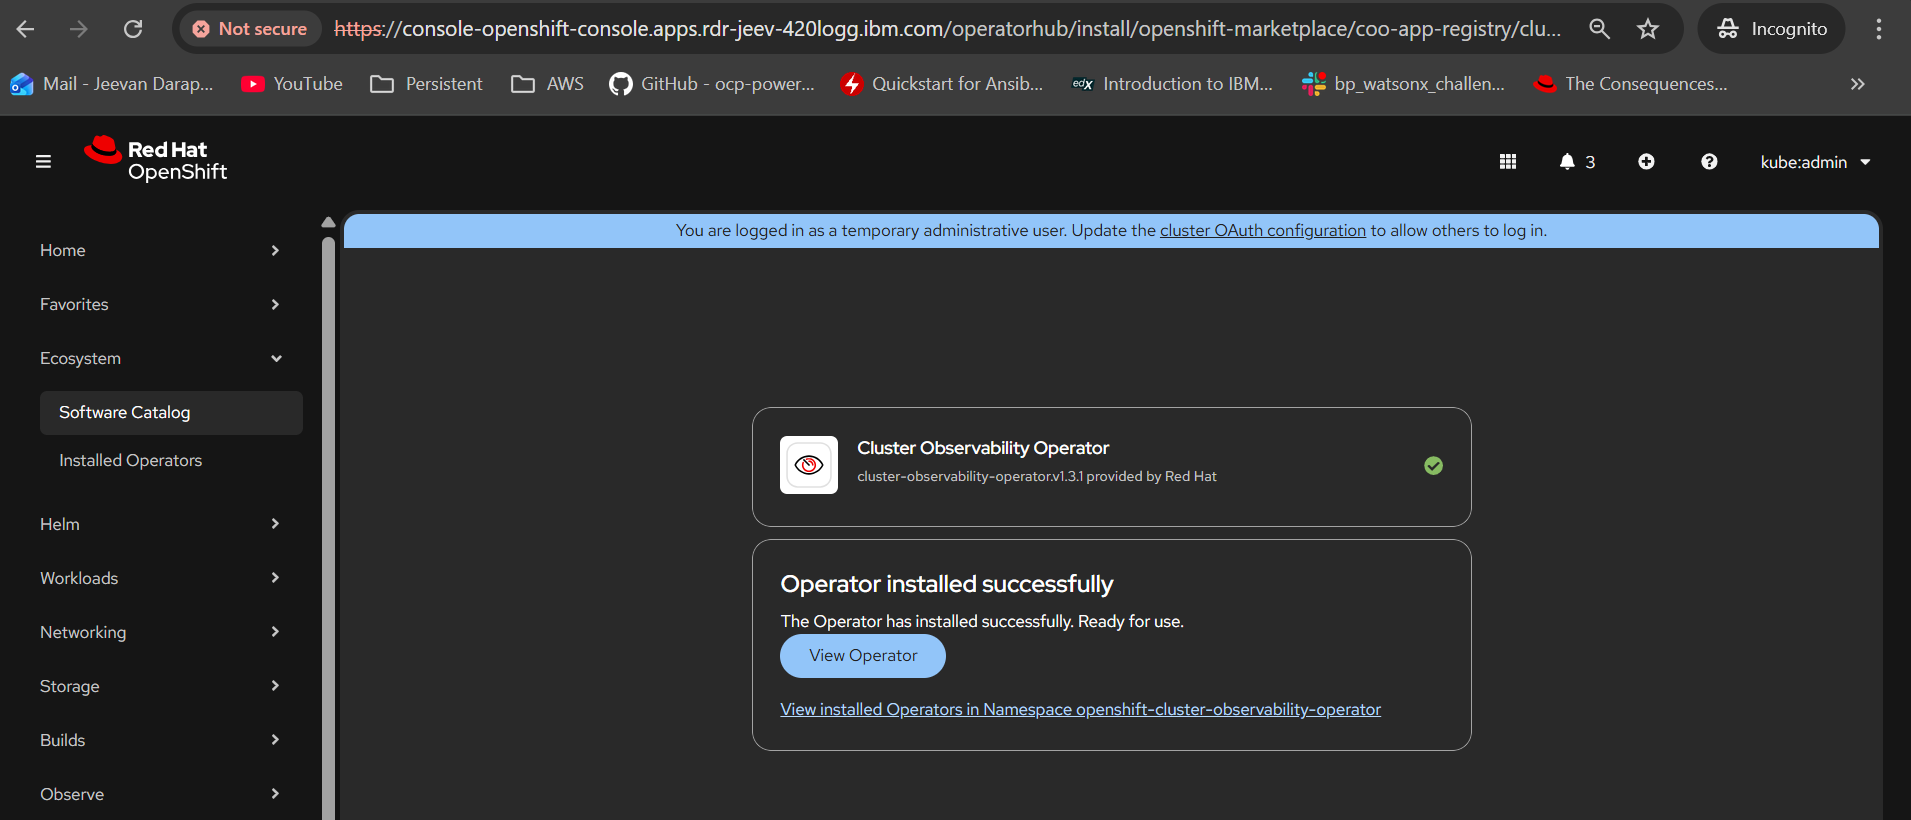Expand the Helm navigation section
The image size is (1911, 820).
(160, 524)
